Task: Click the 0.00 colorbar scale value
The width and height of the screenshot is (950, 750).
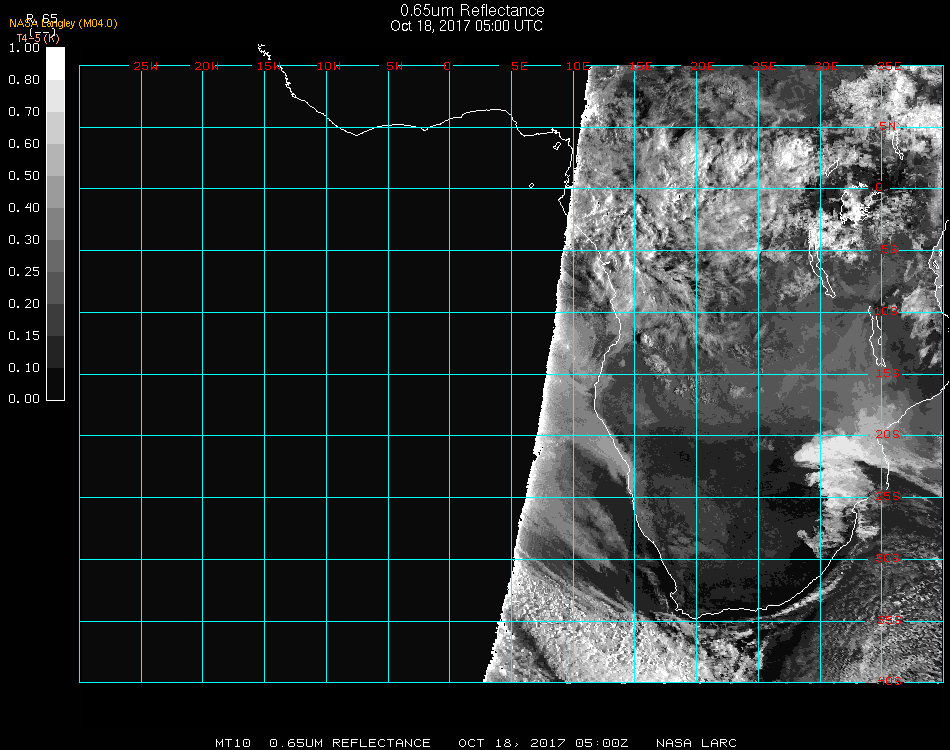Action: coord(24,399)
